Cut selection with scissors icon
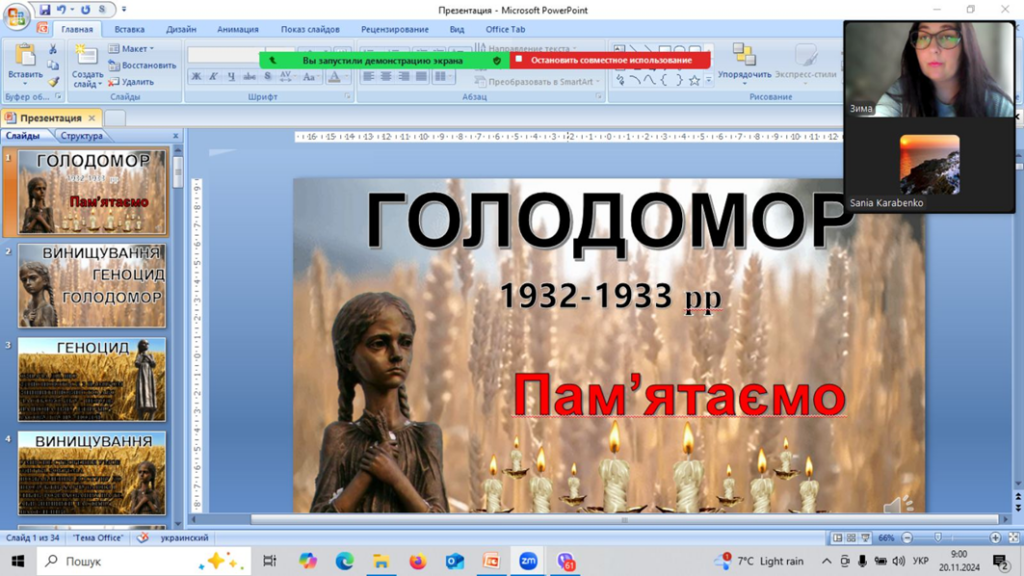1024x576 pixels. pos(53,49)
